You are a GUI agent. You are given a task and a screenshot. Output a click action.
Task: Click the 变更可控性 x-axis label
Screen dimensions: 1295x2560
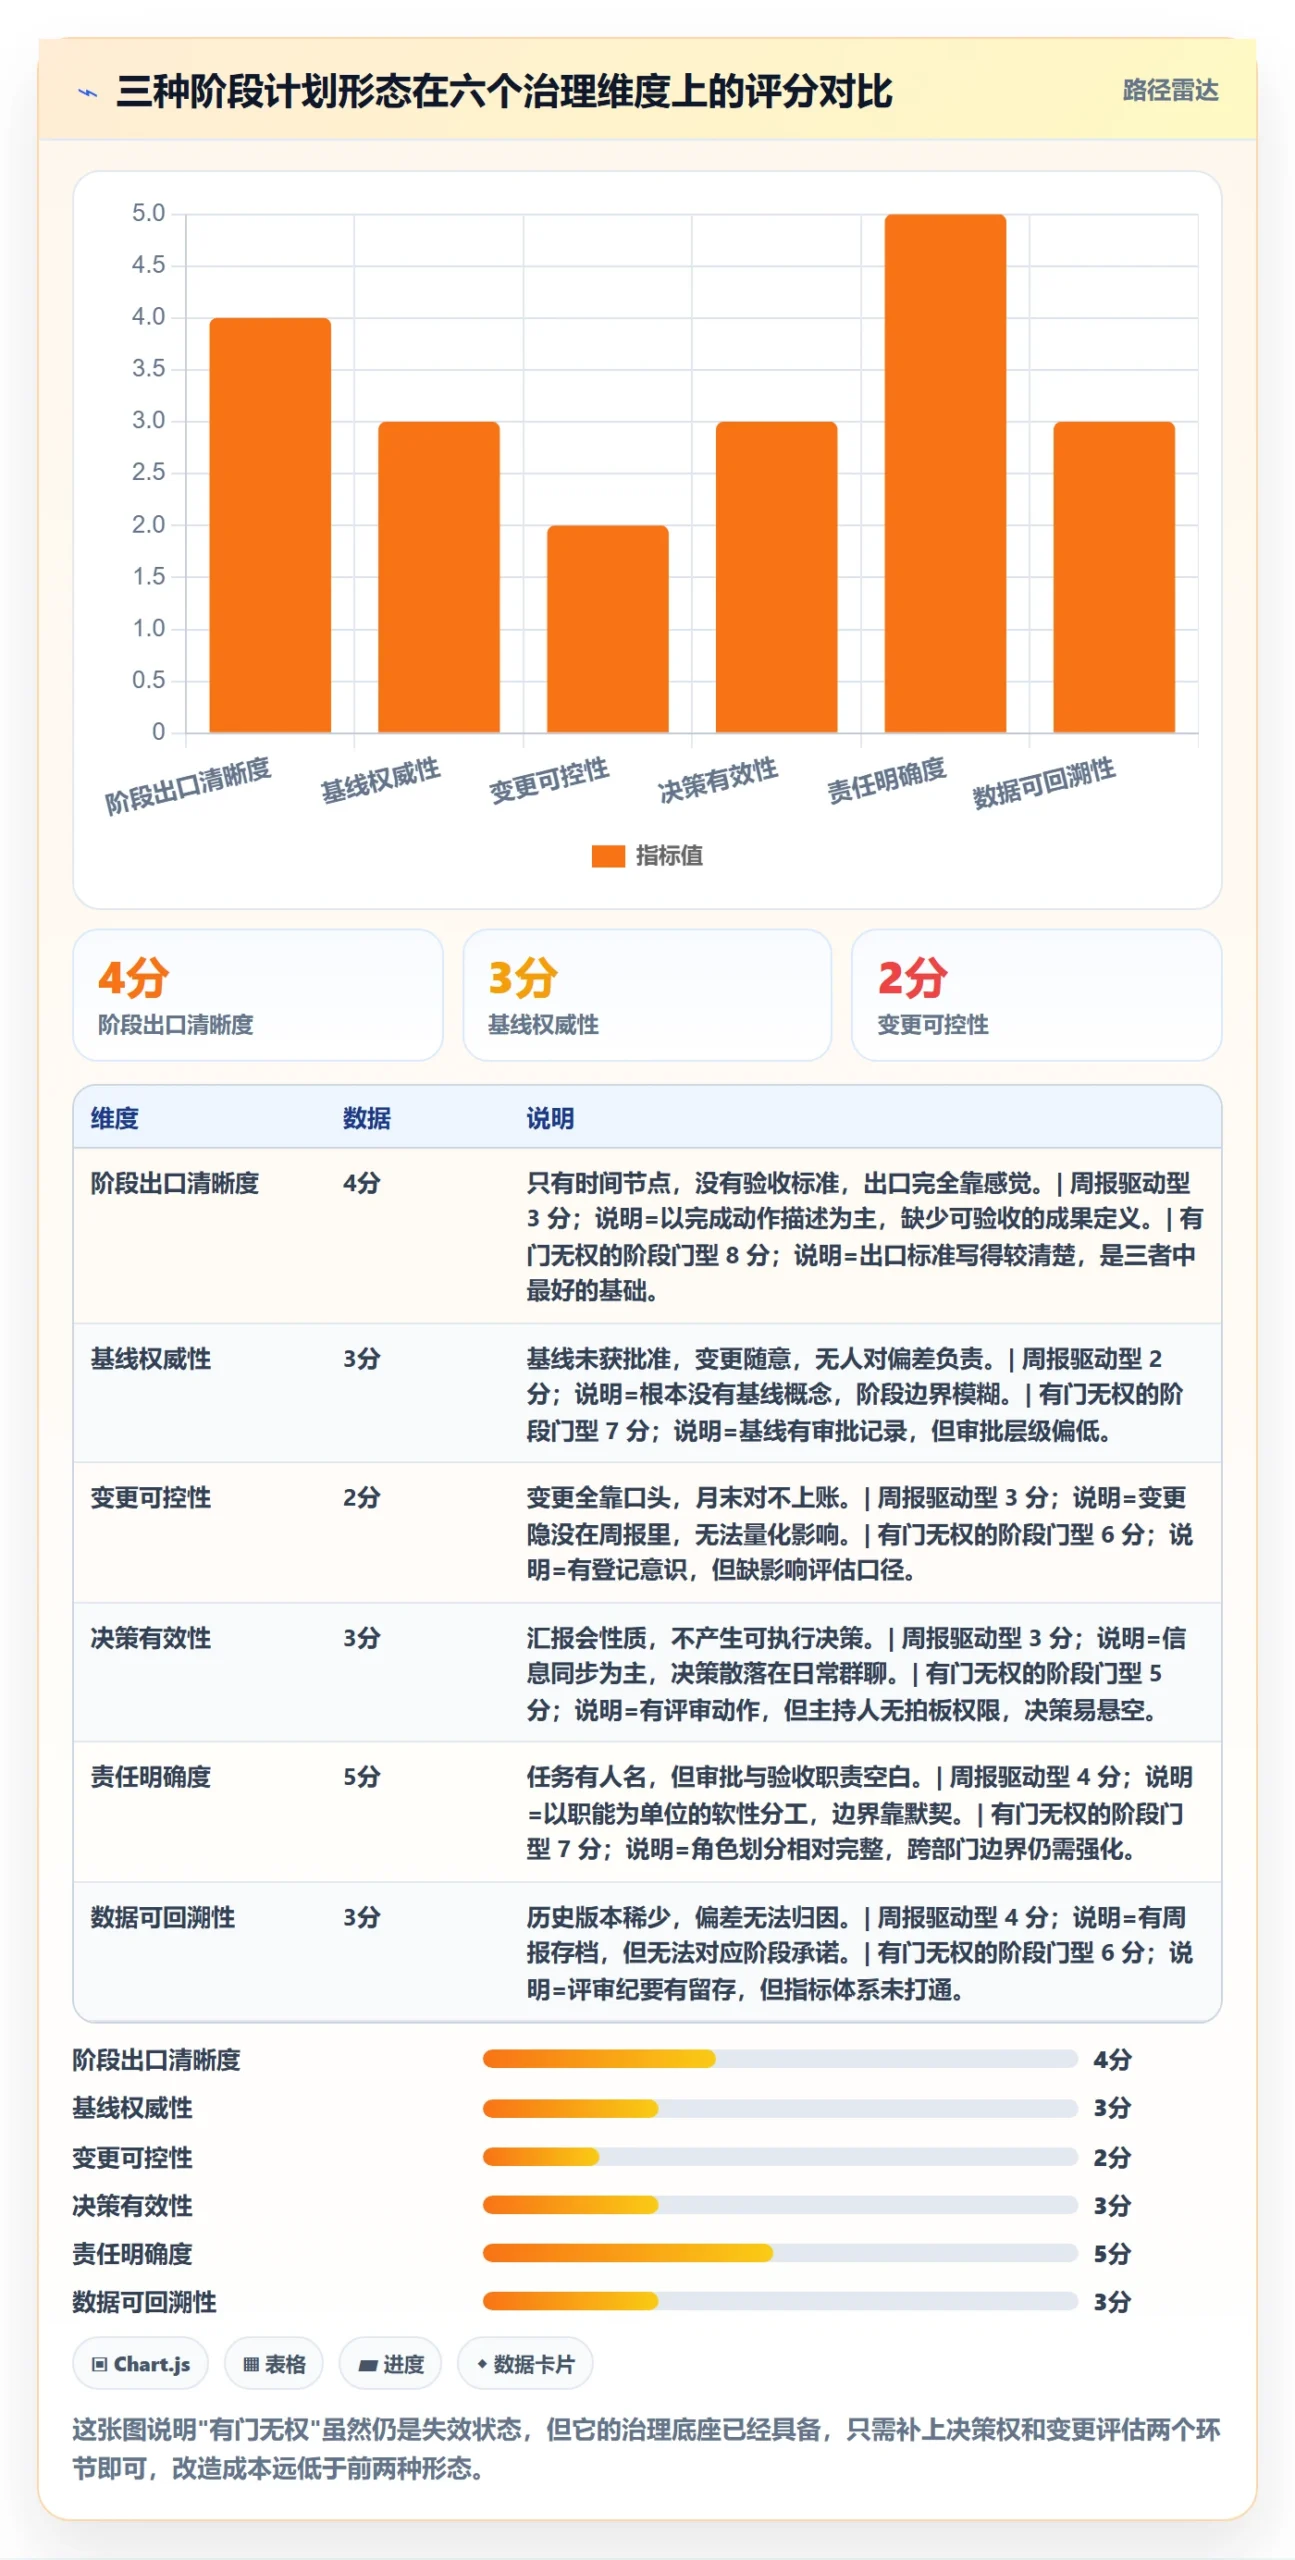point(548,779)
